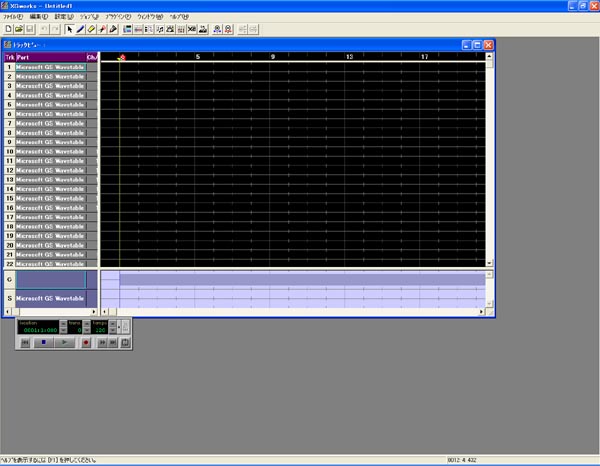The height and width of the screenshot is (466, 600).
Task: Click the Save floppy disk icon
Action: coord(29,29)
